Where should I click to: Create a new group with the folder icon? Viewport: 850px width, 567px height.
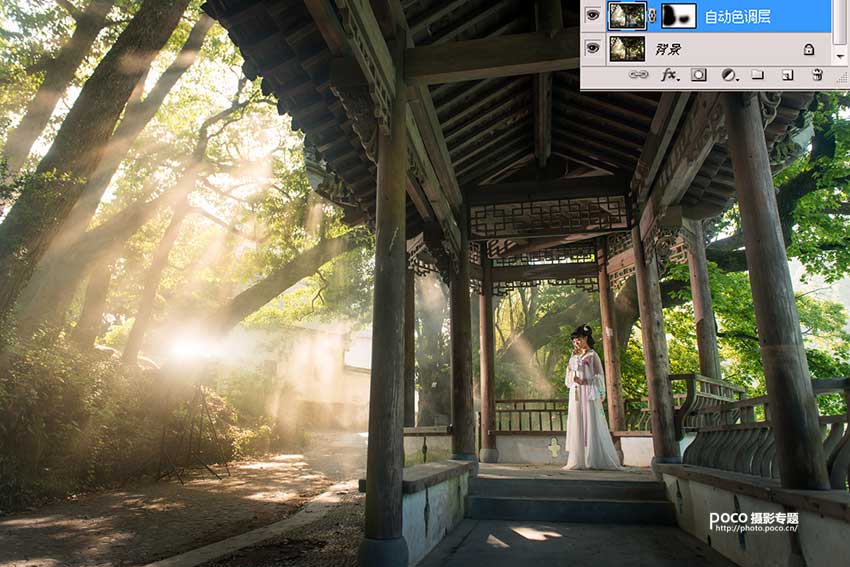click(x=758, y=75)
